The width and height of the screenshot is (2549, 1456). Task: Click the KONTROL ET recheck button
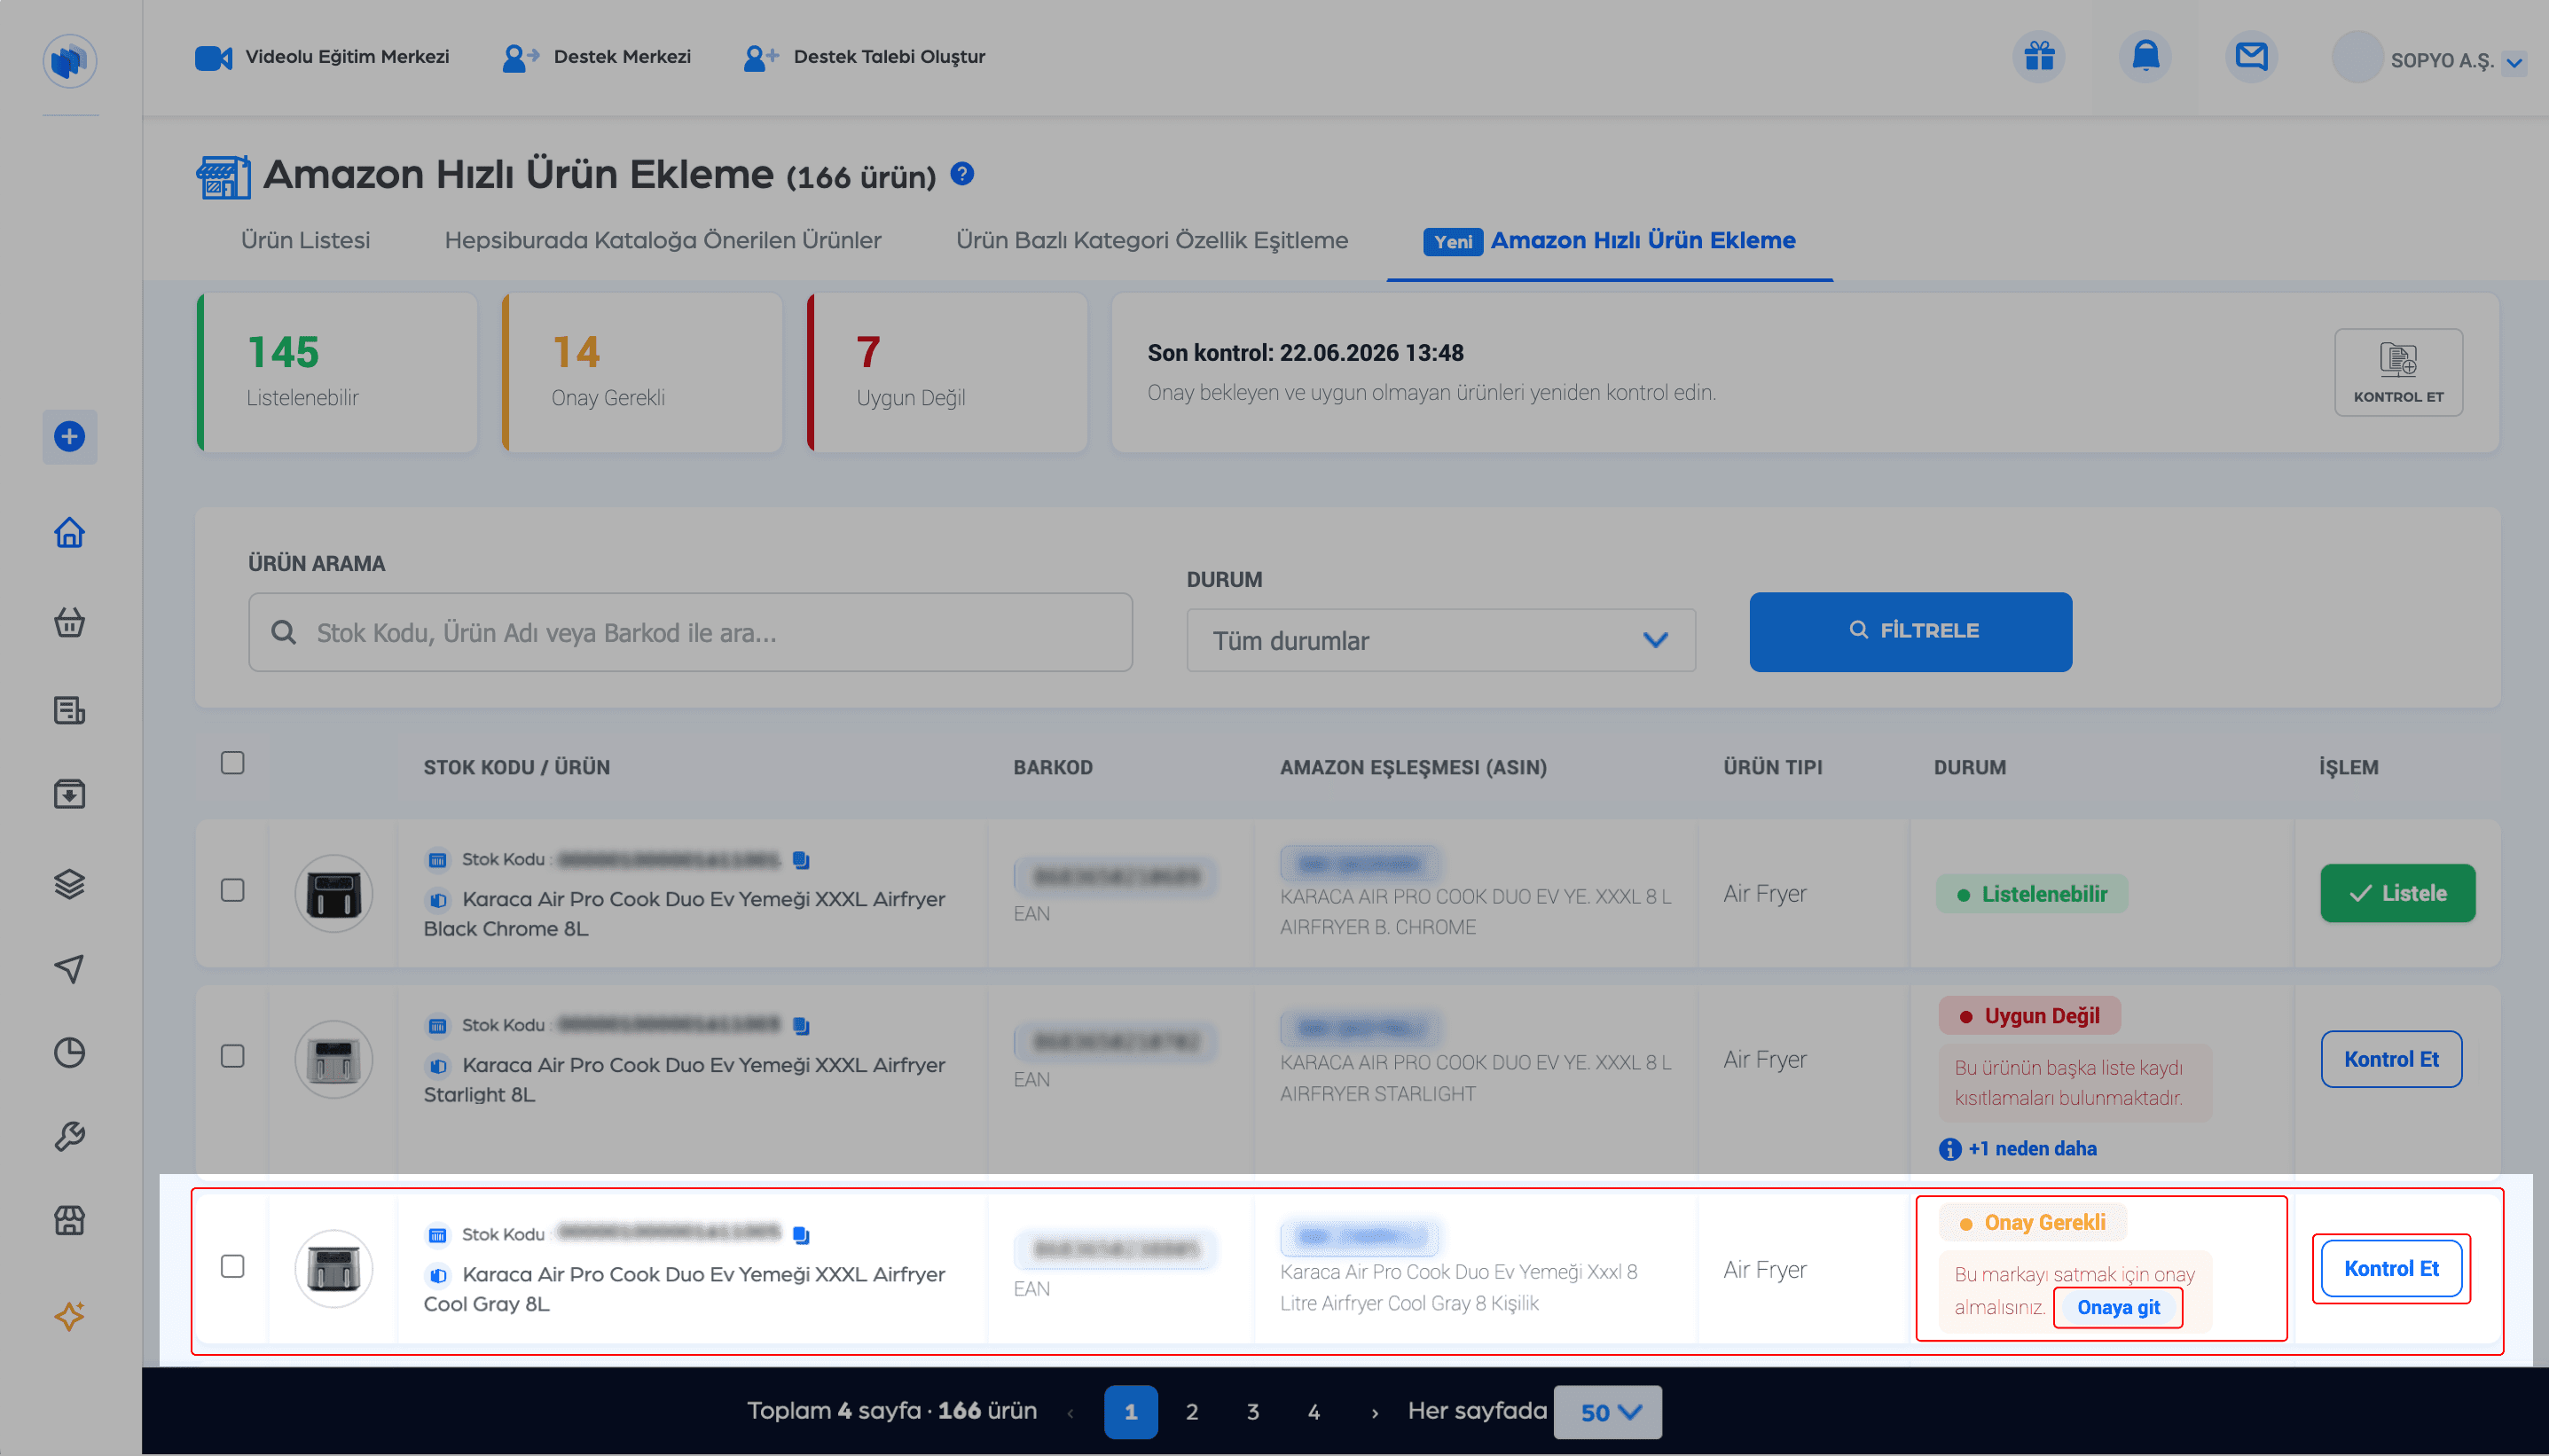(2398, 372)
